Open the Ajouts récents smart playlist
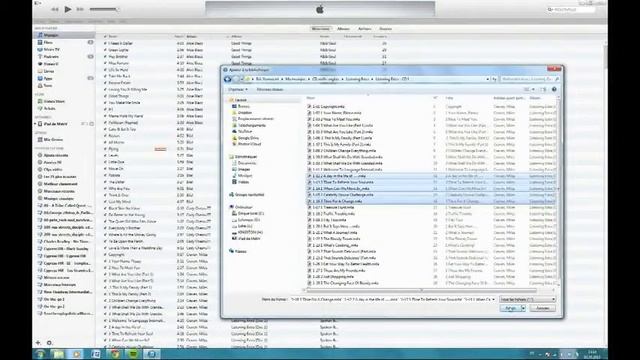This screenshot has width=640, height=360. [x=56, y=155]
